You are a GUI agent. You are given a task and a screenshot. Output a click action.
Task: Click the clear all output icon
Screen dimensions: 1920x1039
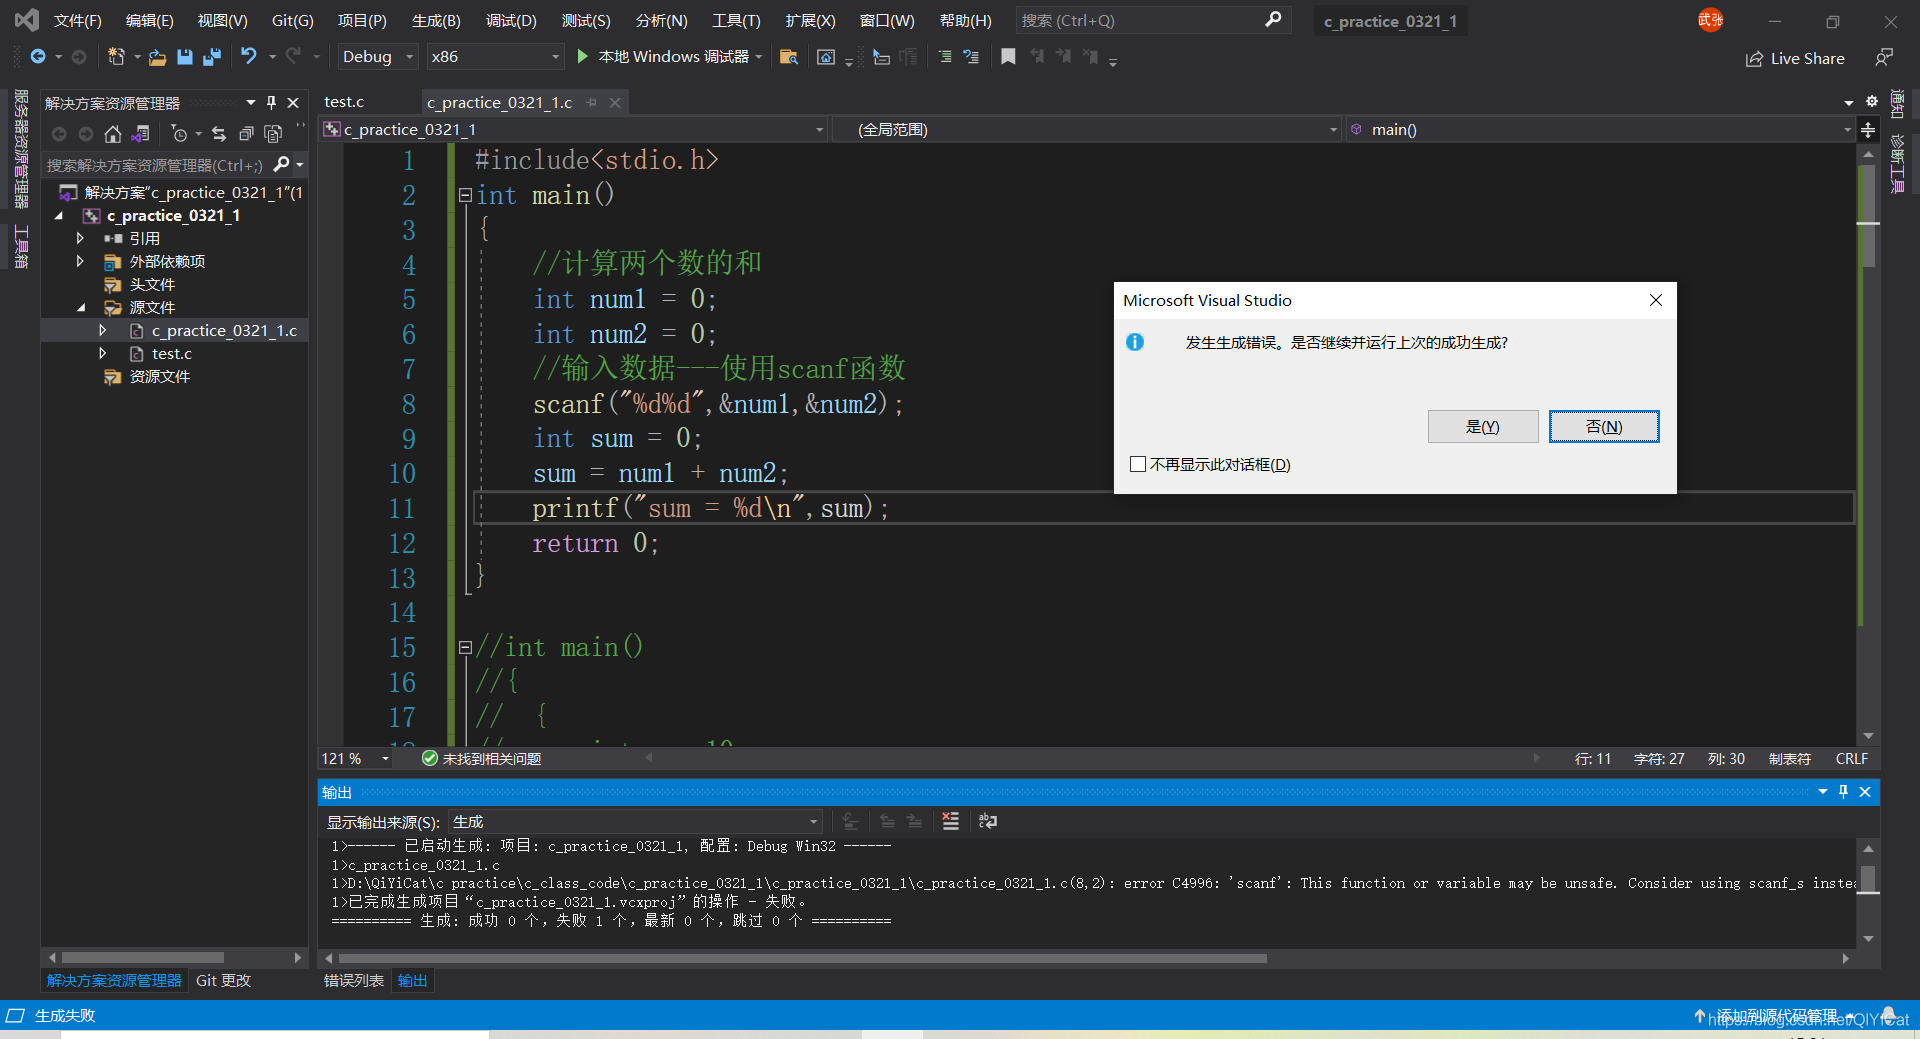coord(950,821)
